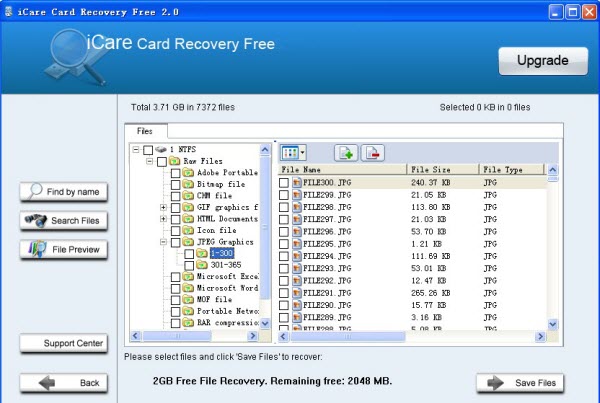Click the add-file icon with green plus
Screen dimensions: 600x403
click(x=346, y=153)
